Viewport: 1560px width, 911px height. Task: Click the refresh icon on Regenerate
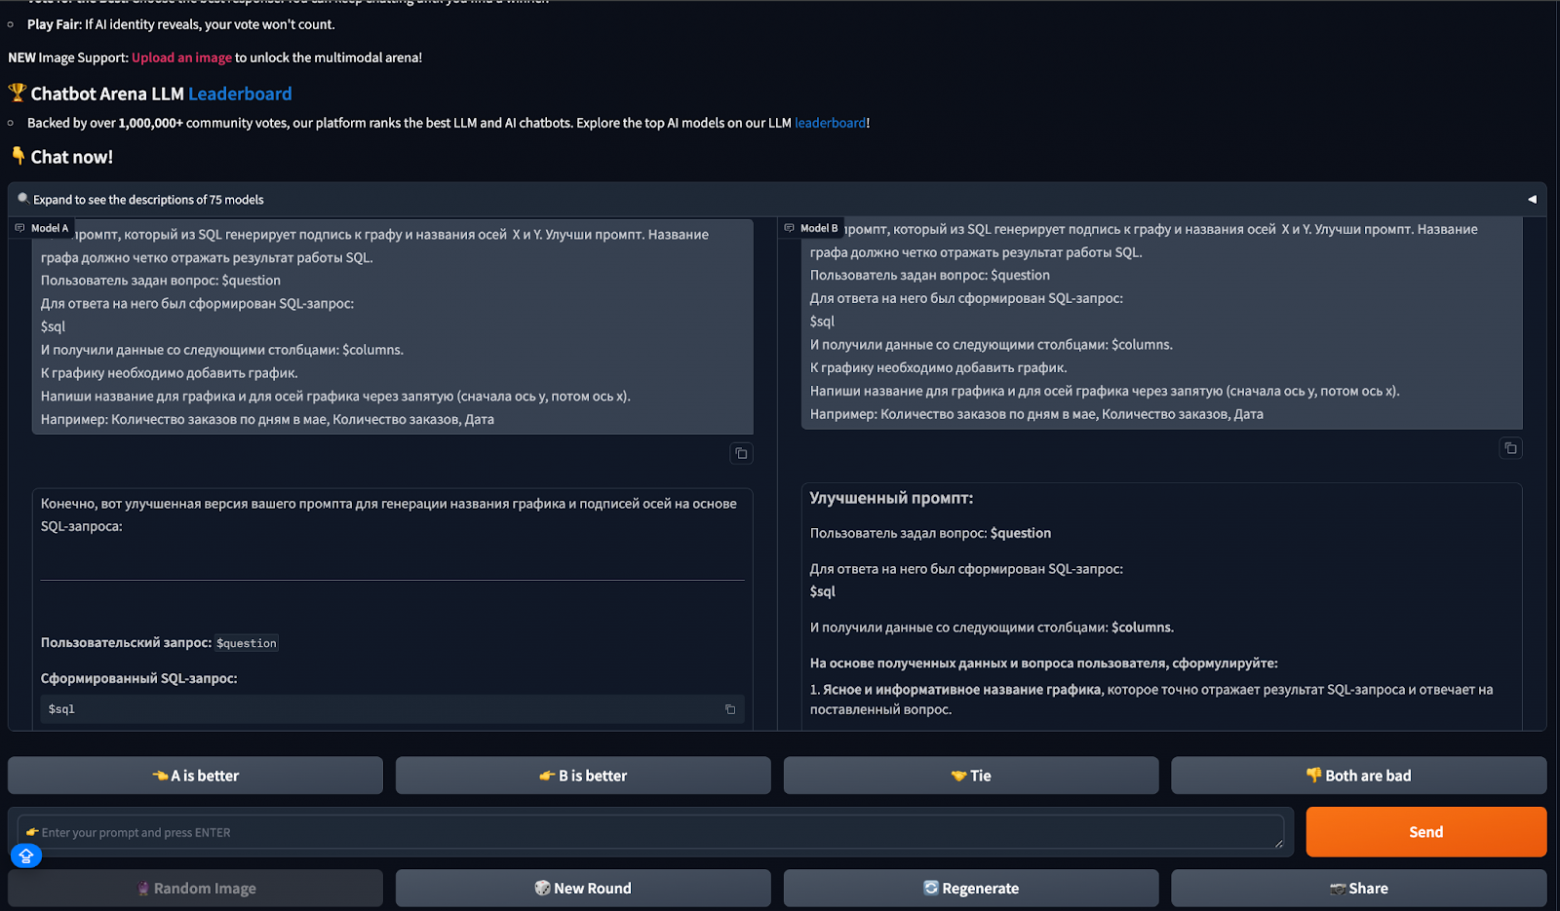(x=931, y=888)
